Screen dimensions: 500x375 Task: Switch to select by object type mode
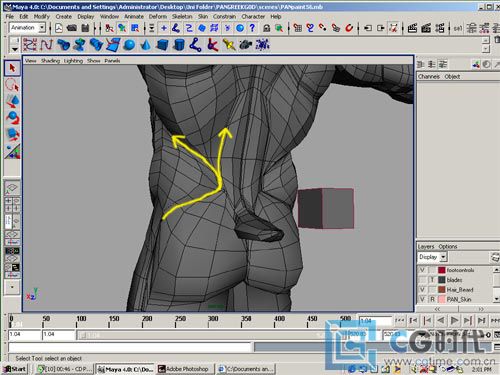[122, 28]
